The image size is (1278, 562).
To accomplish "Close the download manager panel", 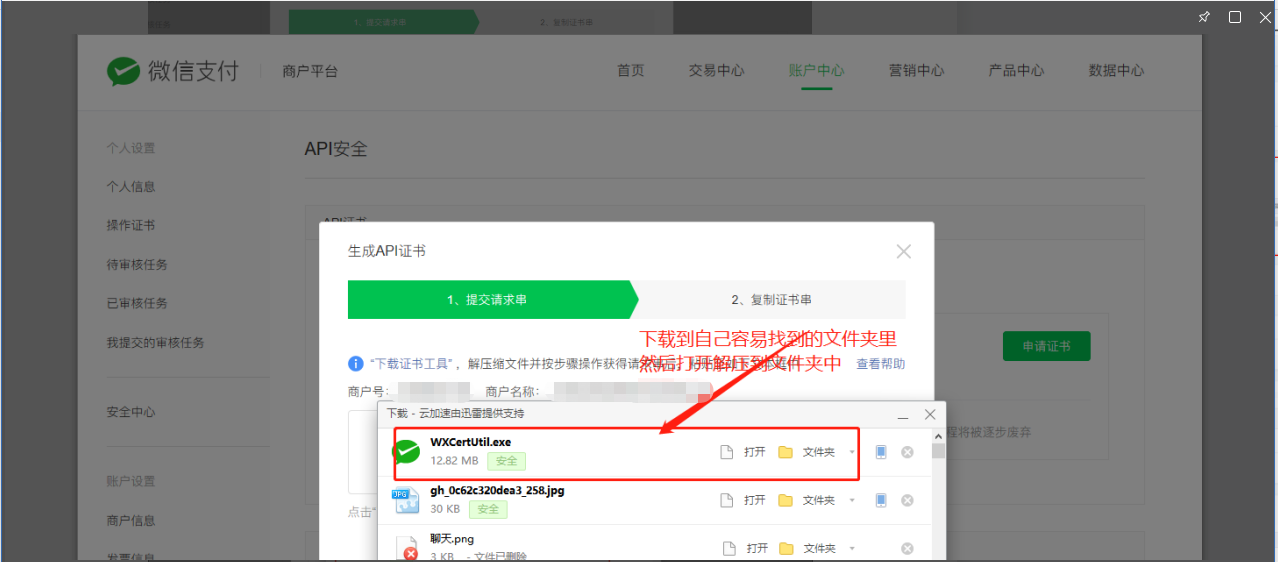I will click(x=930, y=413).
